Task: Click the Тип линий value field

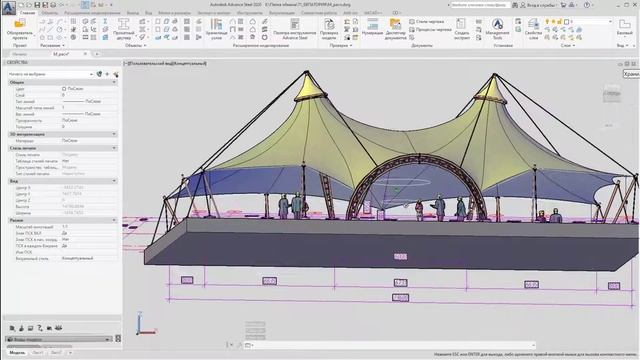Action: coord(89,101)
